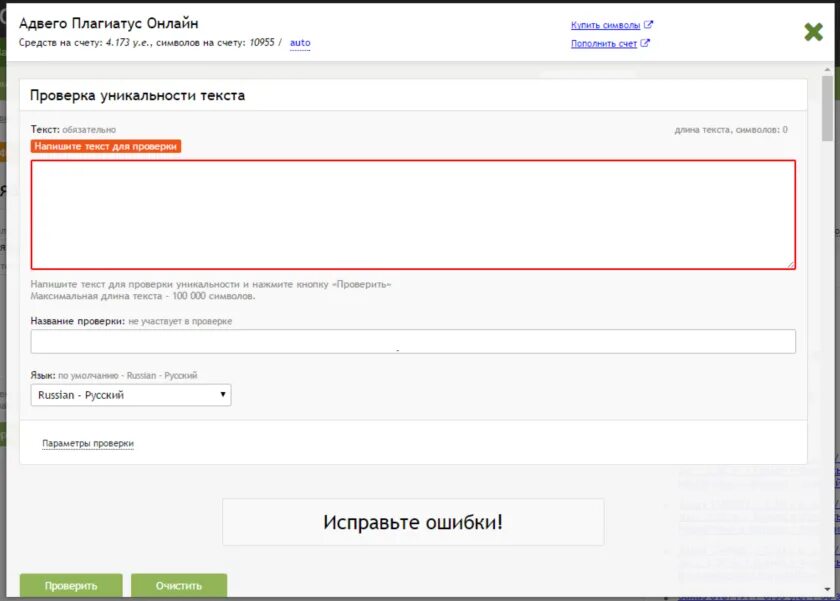The width and height of the screenshot is (840, 601).
Task: Close the Advego Plagiatus dialog with green X
Action: 813,32
